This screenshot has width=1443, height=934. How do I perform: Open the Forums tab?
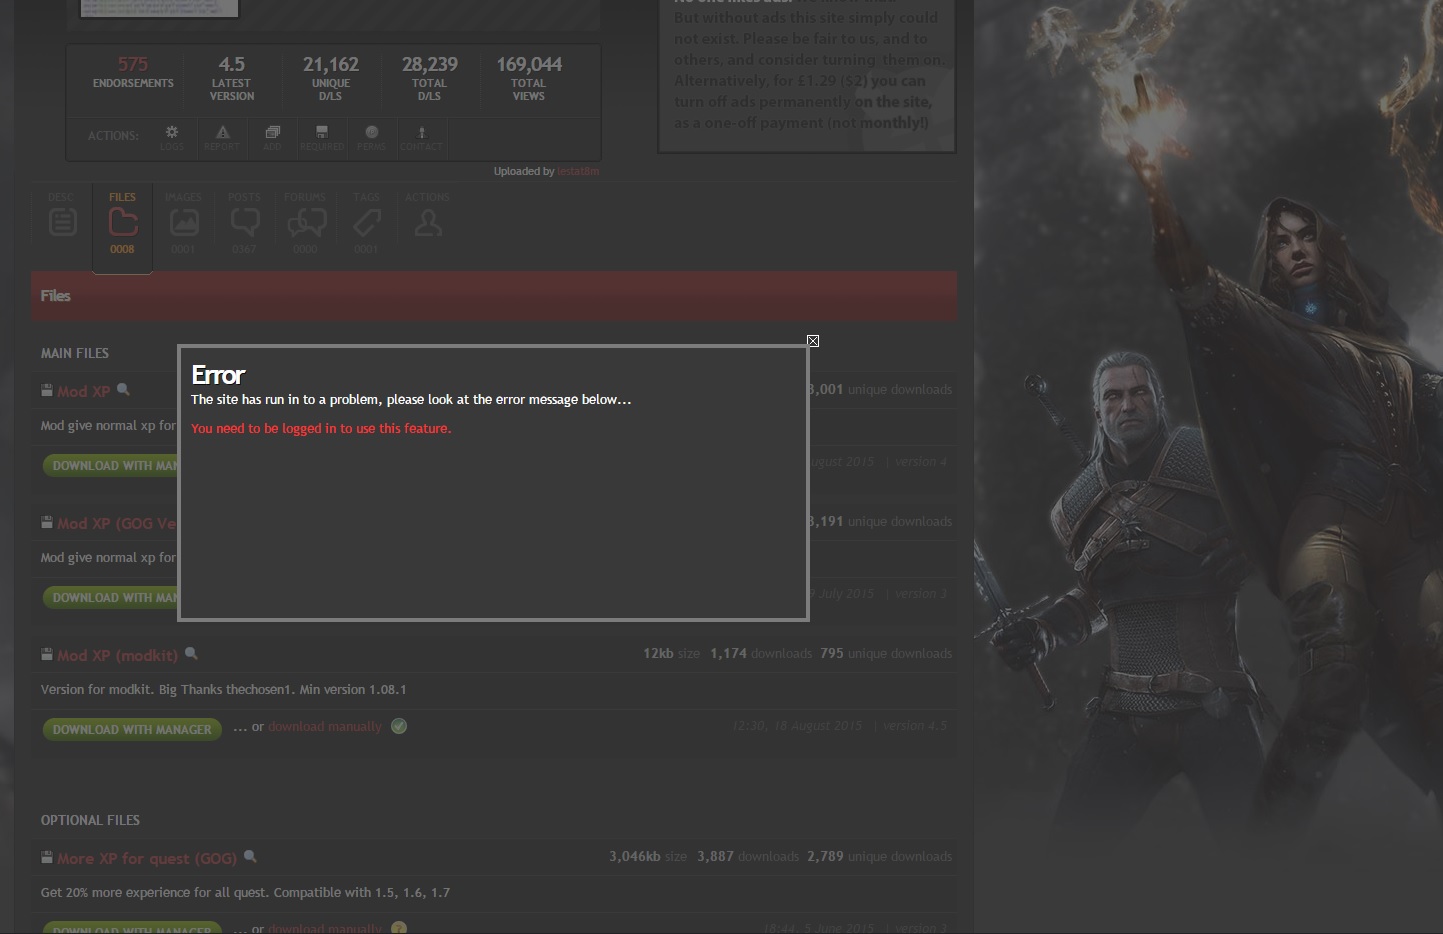click(305, 224)
